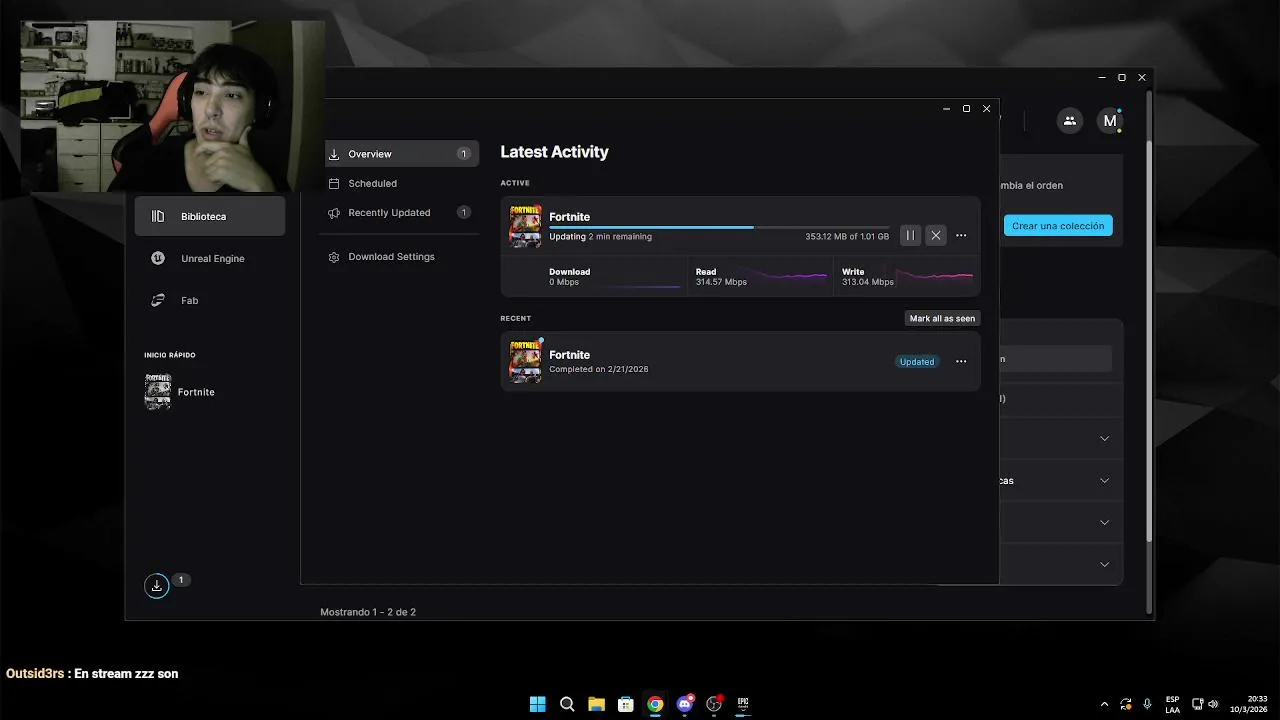Viewport: 1280px width, 720px height.
Task: Click the Download speed readout
Action: [x=569, y=277]
